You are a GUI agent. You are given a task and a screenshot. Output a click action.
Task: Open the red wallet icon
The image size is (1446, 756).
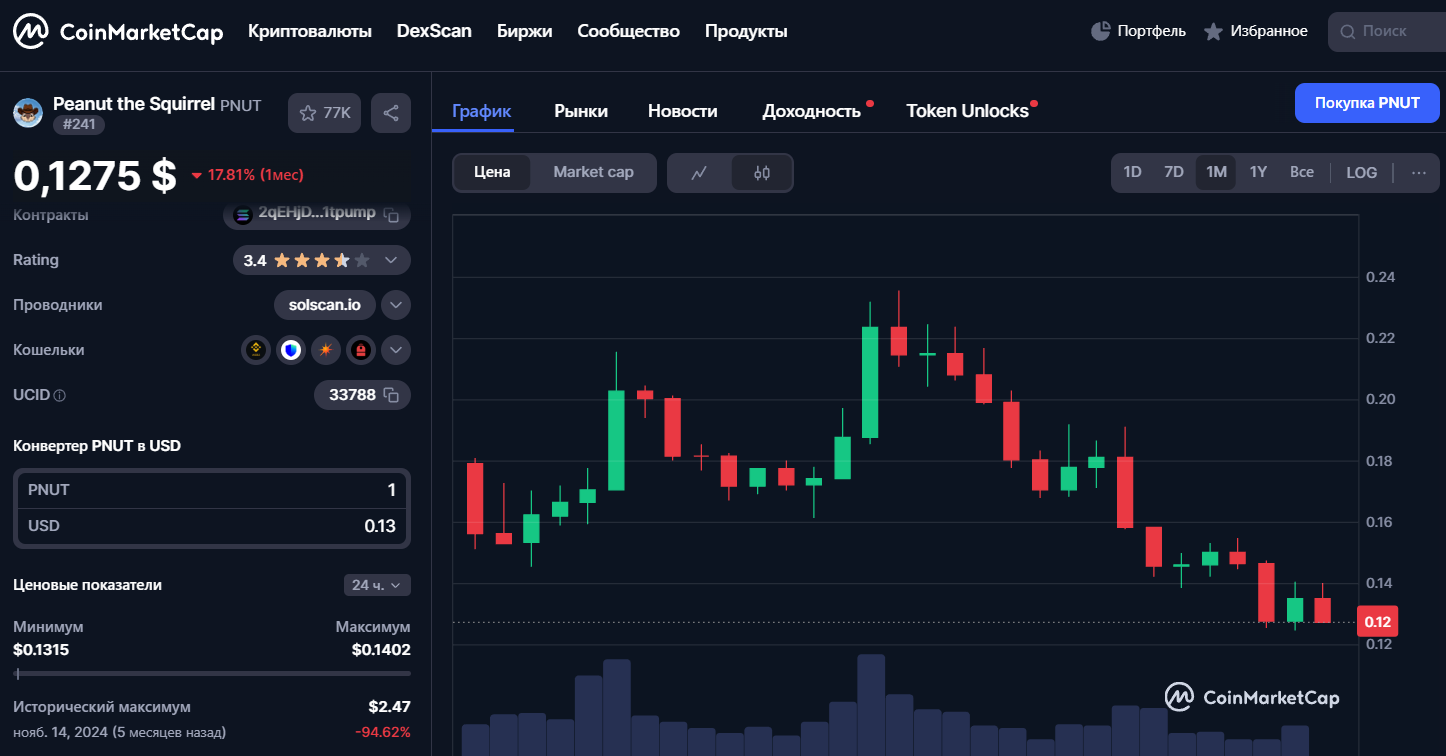360,350
